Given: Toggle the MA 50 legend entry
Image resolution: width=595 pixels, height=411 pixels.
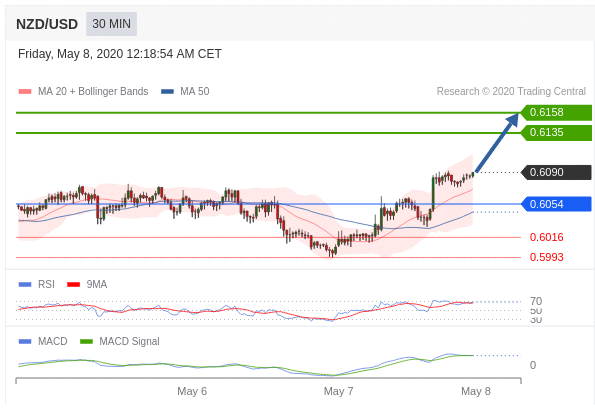Looking at the screenshot, I should click(x=185, y=91).
